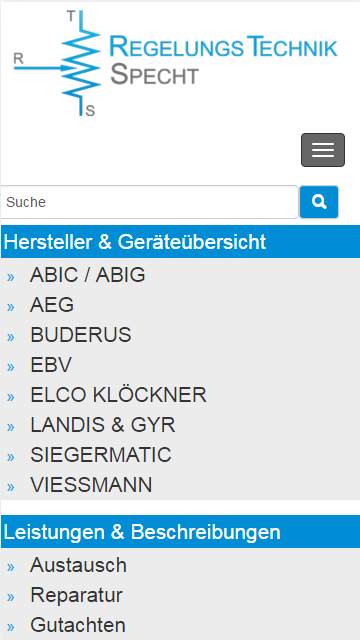360x640 pixels.
Task: Click the arrow icon beside Gutachten
Action: pos(11,627)
